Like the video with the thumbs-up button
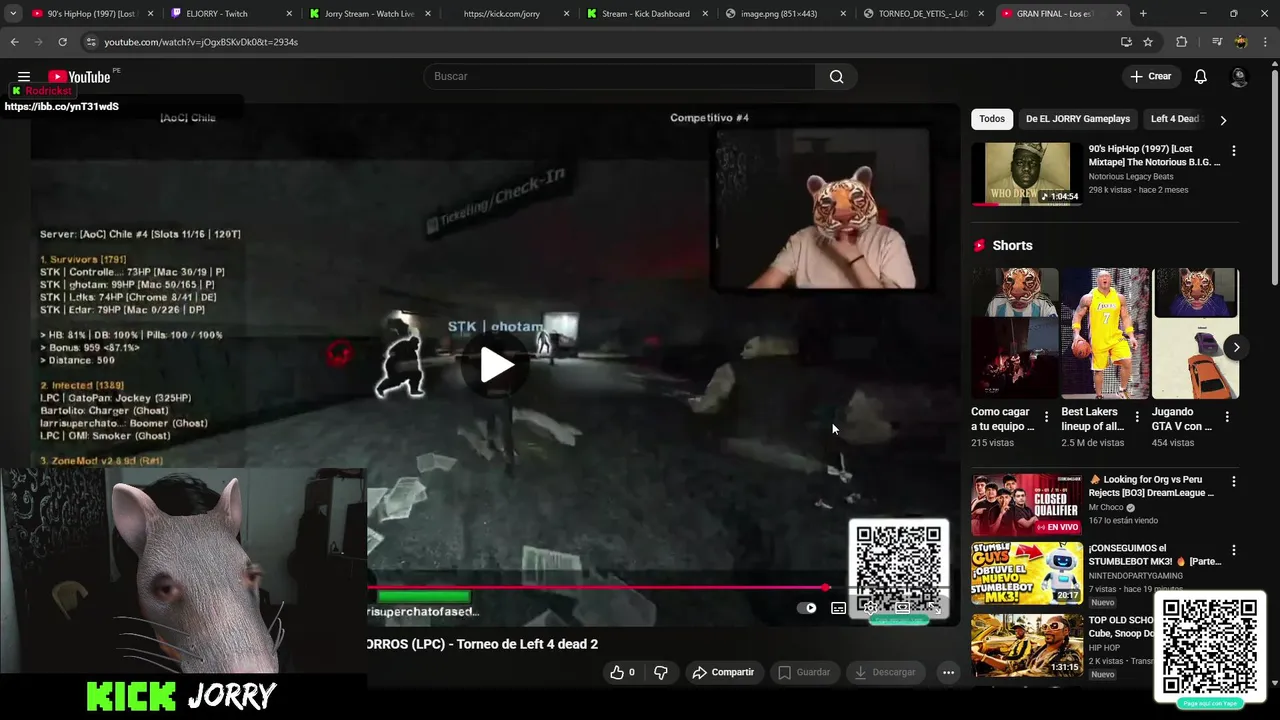The width and height of the screenshot is (1280, 720). coord(623,672)
